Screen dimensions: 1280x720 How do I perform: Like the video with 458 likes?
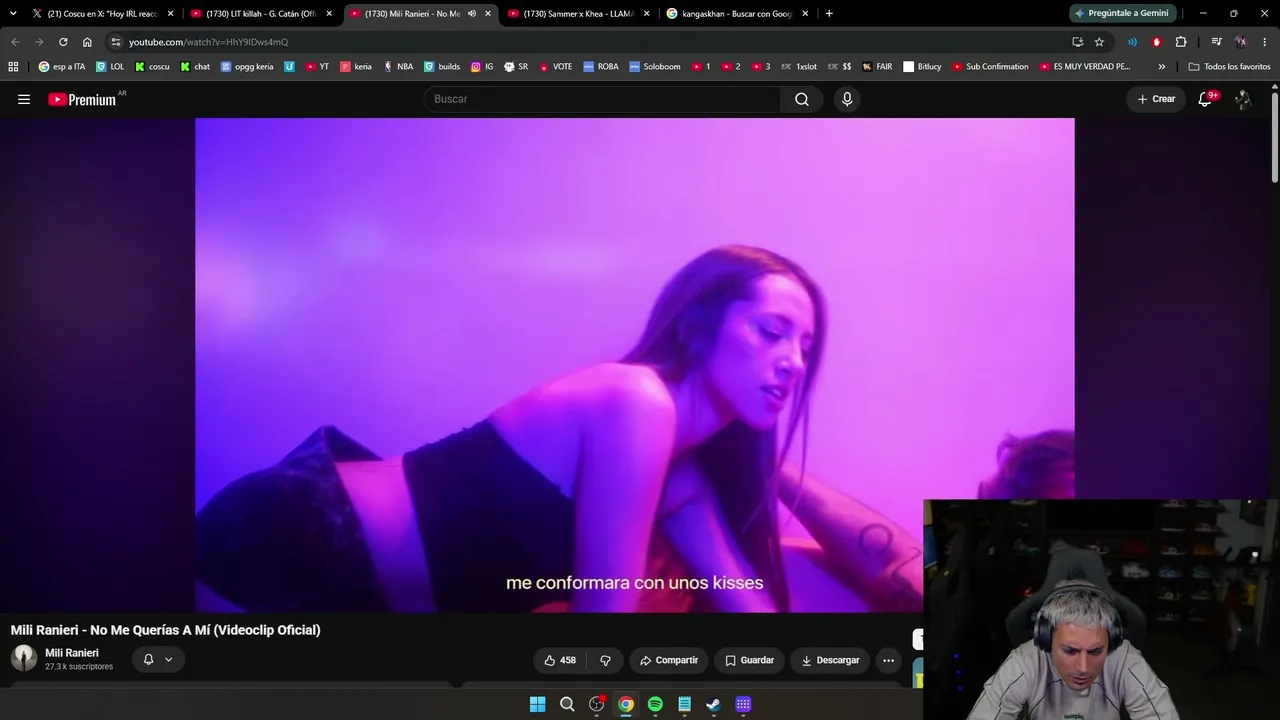560,660
